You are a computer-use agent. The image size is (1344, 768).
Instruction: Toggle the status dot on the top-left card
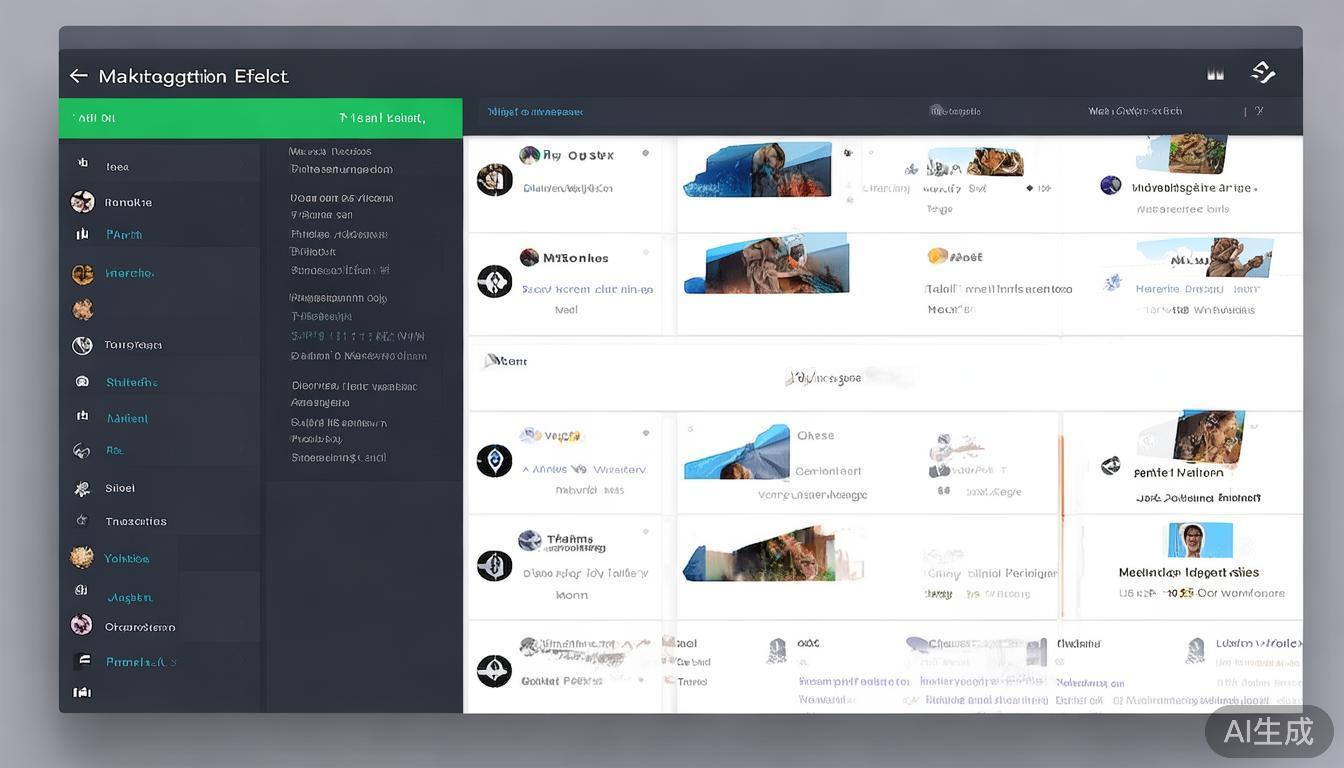[x=646, y=153]
